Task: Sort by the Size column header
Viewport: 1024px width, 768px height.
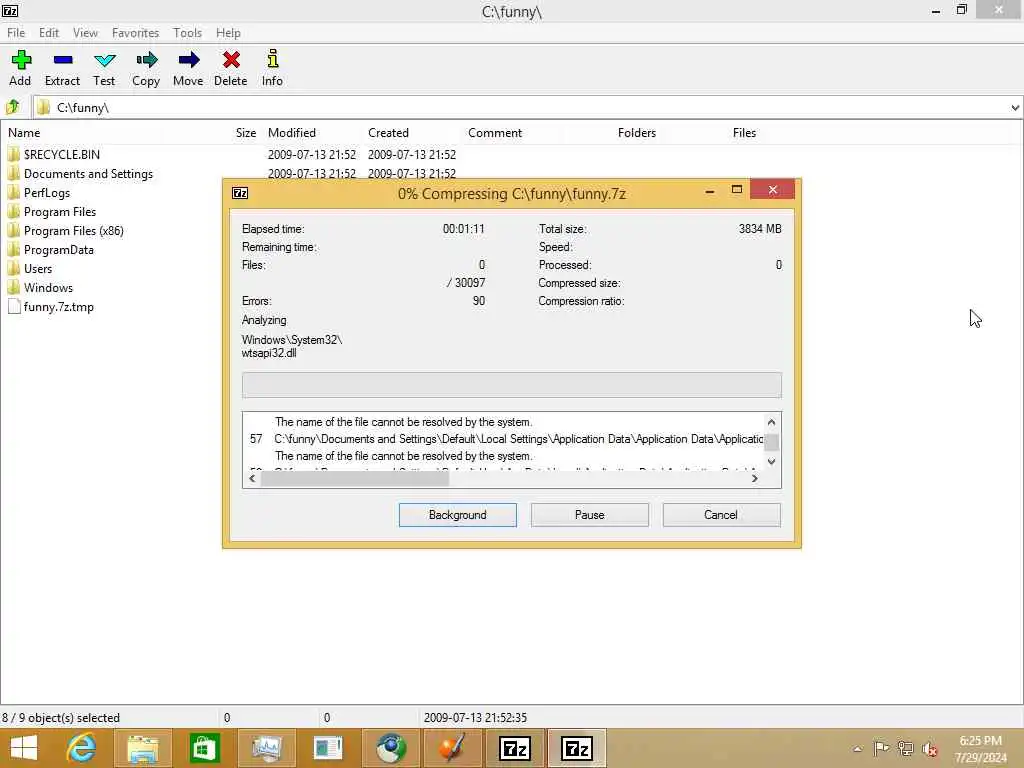Action: coord(246,133)
